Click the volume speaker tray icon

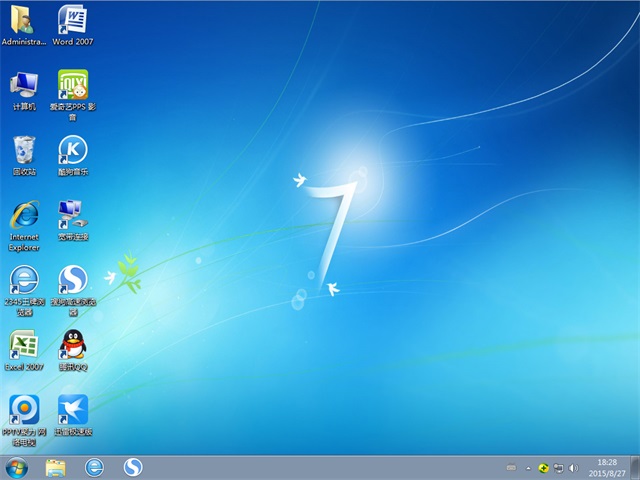572,467
